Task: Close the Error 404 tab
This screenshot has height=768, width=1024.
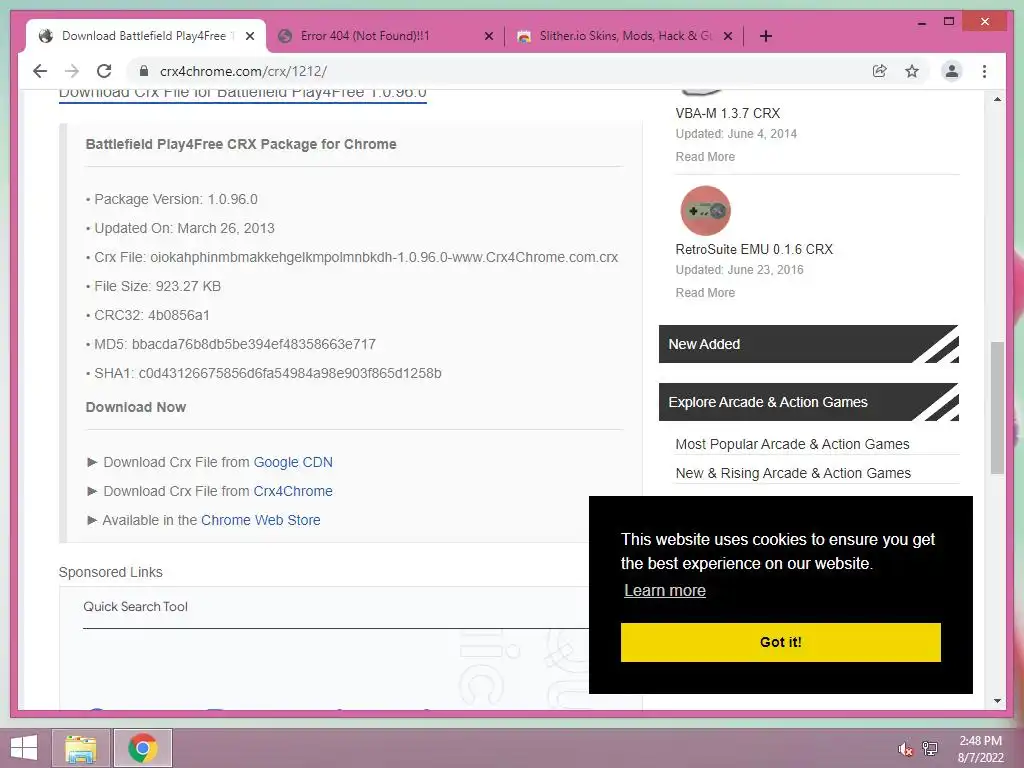Action: pyautogui.click(x=488, y=36)
